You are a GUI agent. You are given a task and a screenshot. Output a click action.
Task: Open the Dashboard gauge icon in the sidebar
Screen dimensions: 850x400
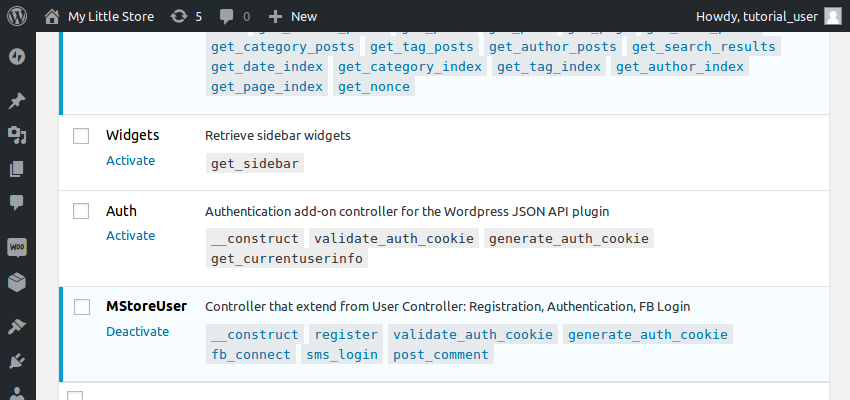point(17,57)
